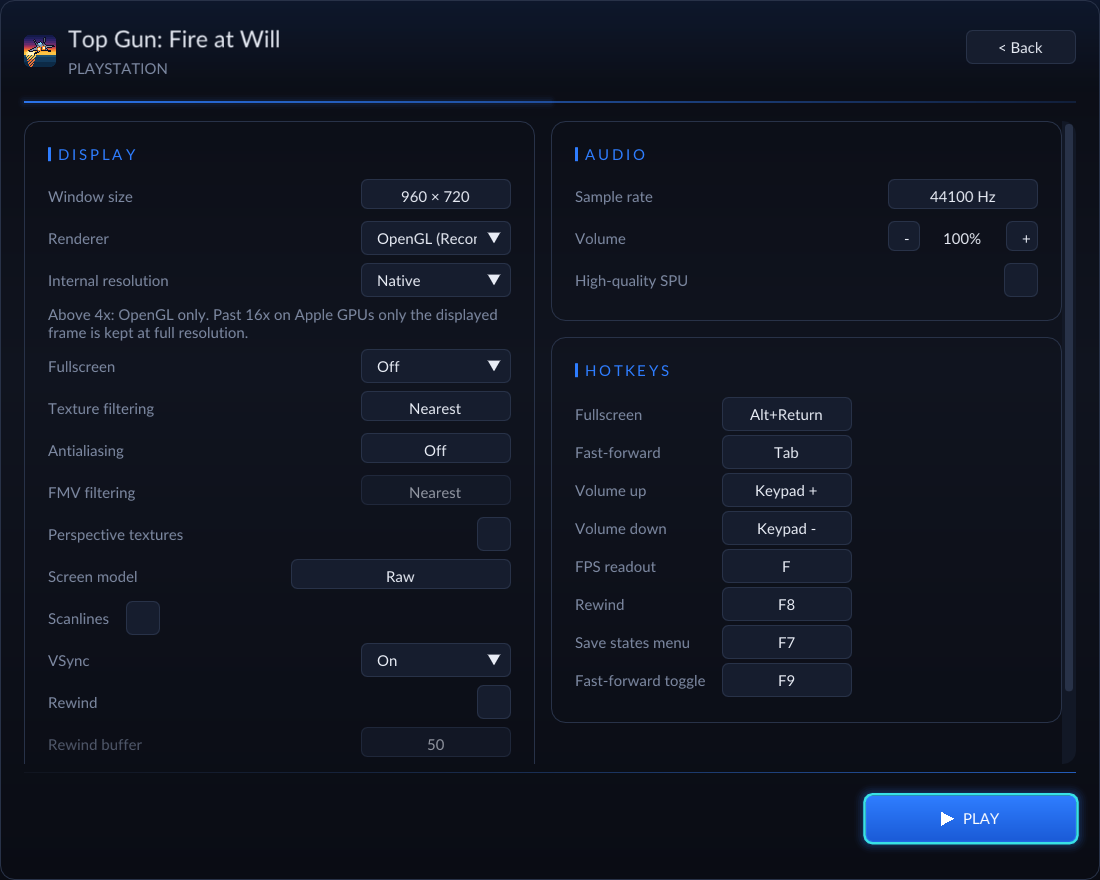Open the VSync dropdown

(x=436, y=660)
